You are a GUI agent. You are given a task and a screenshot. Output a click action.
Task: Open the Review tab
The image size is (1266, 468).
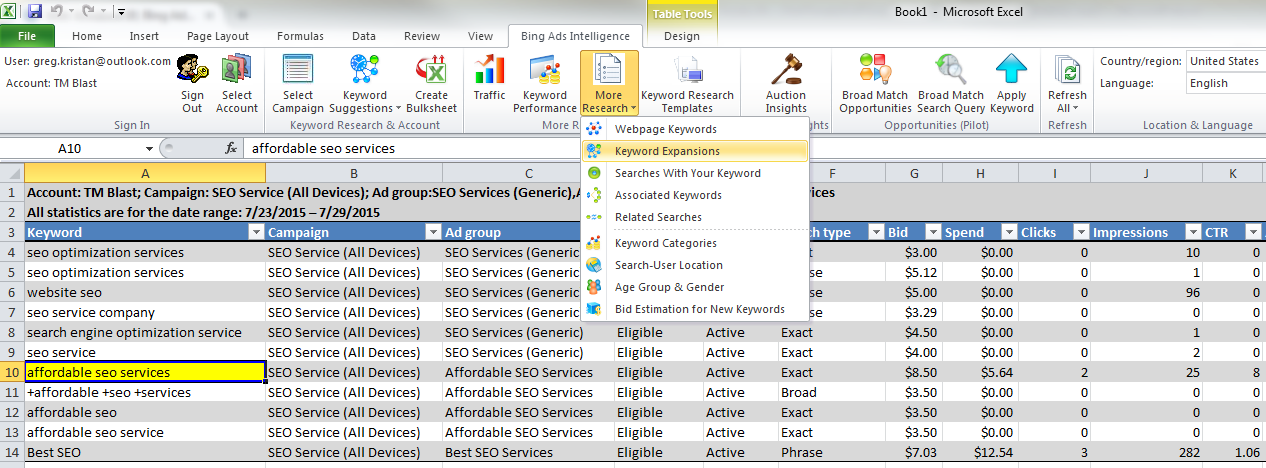coord(421,36)
